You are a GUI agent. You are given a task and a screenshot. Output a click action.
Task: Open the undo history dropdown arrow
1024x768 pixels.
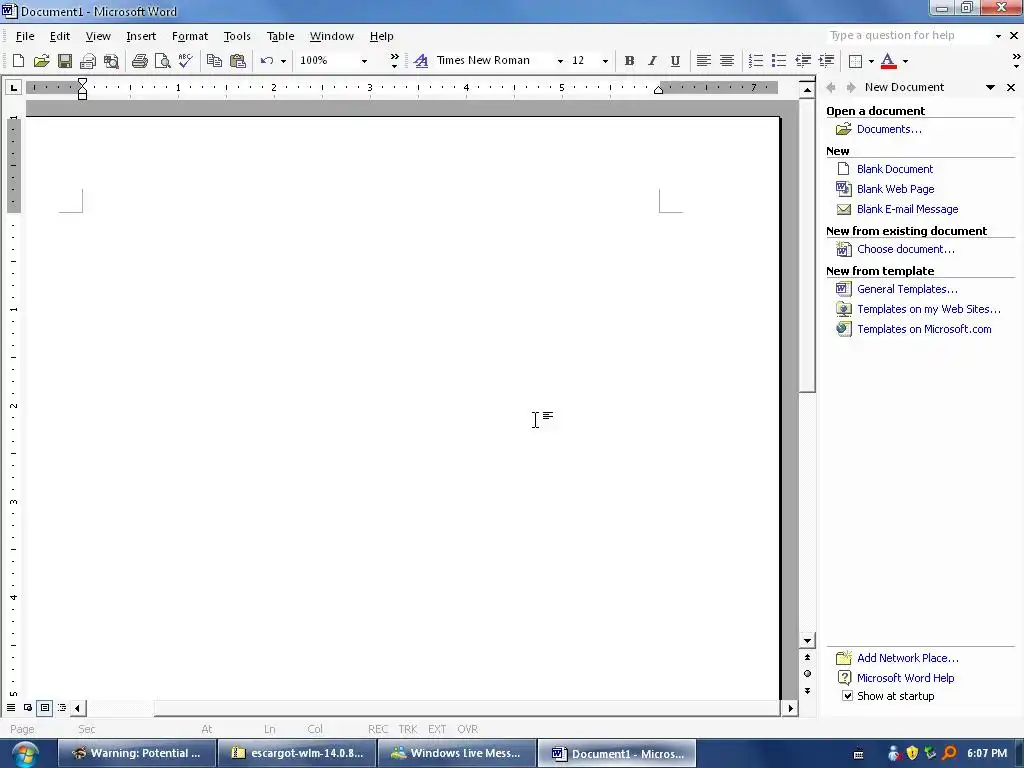tap(283, 61)
